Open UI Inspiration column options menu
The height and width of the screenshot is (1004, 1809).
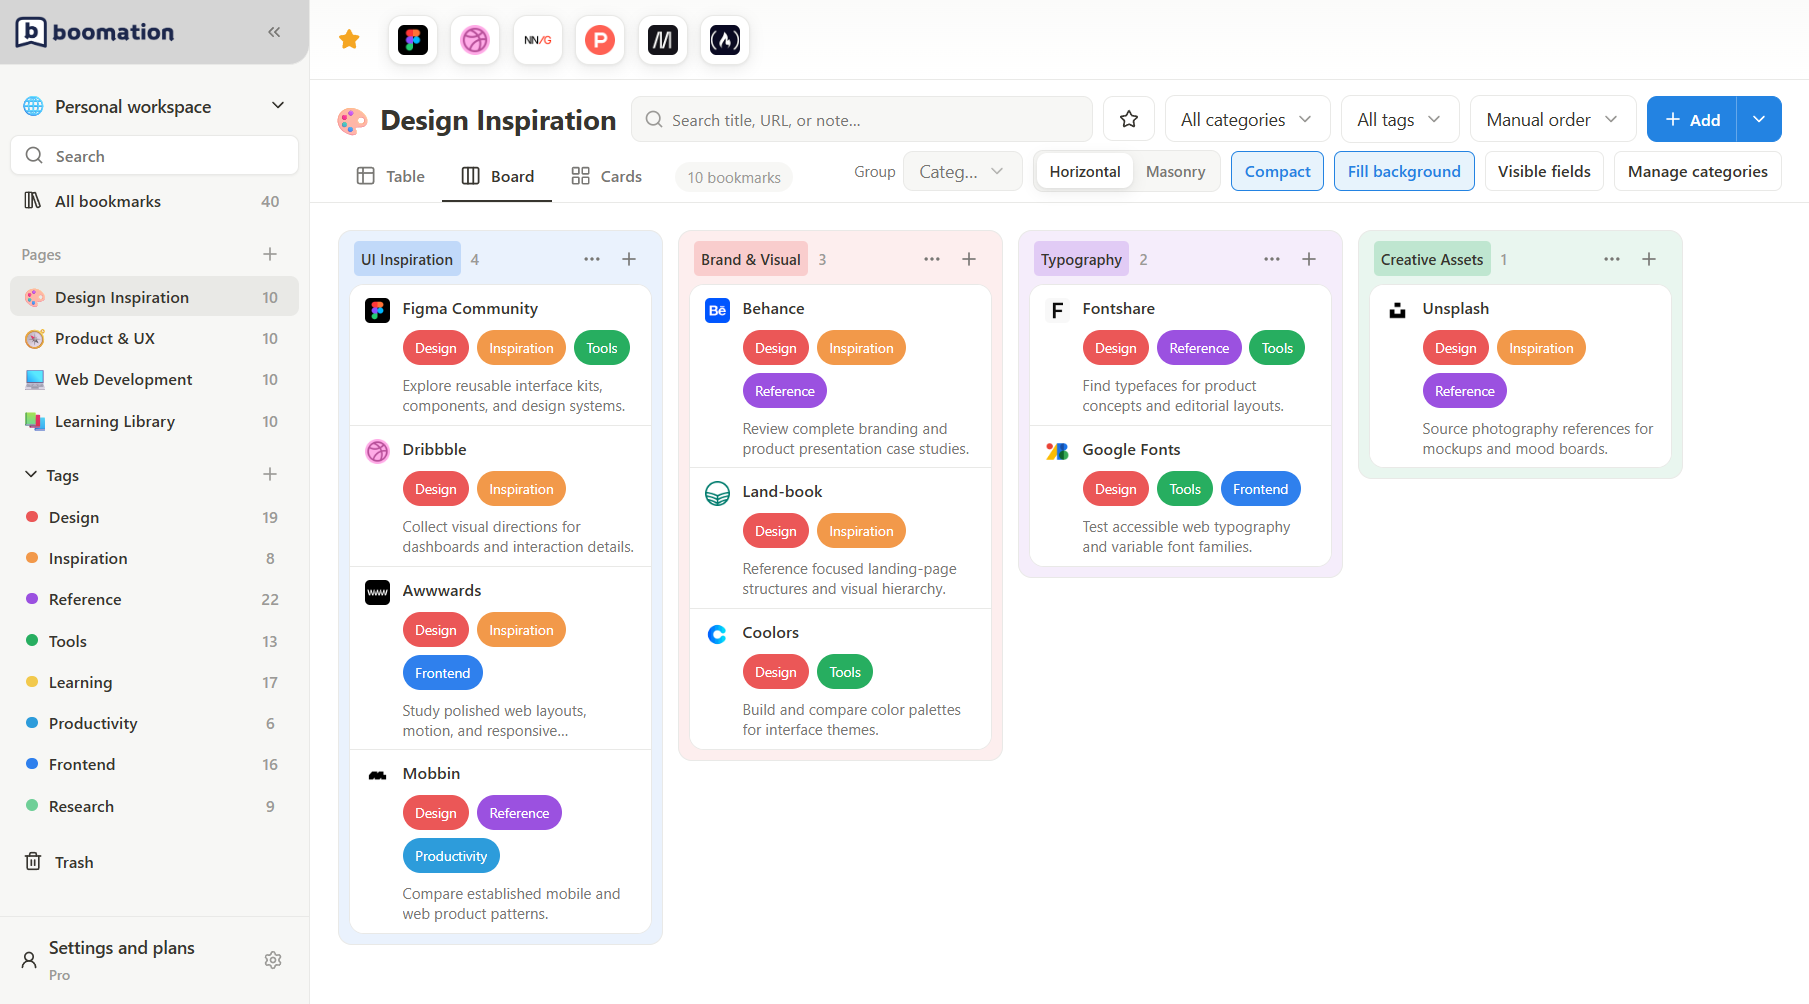pyautogui.click(x=592, y=259)
